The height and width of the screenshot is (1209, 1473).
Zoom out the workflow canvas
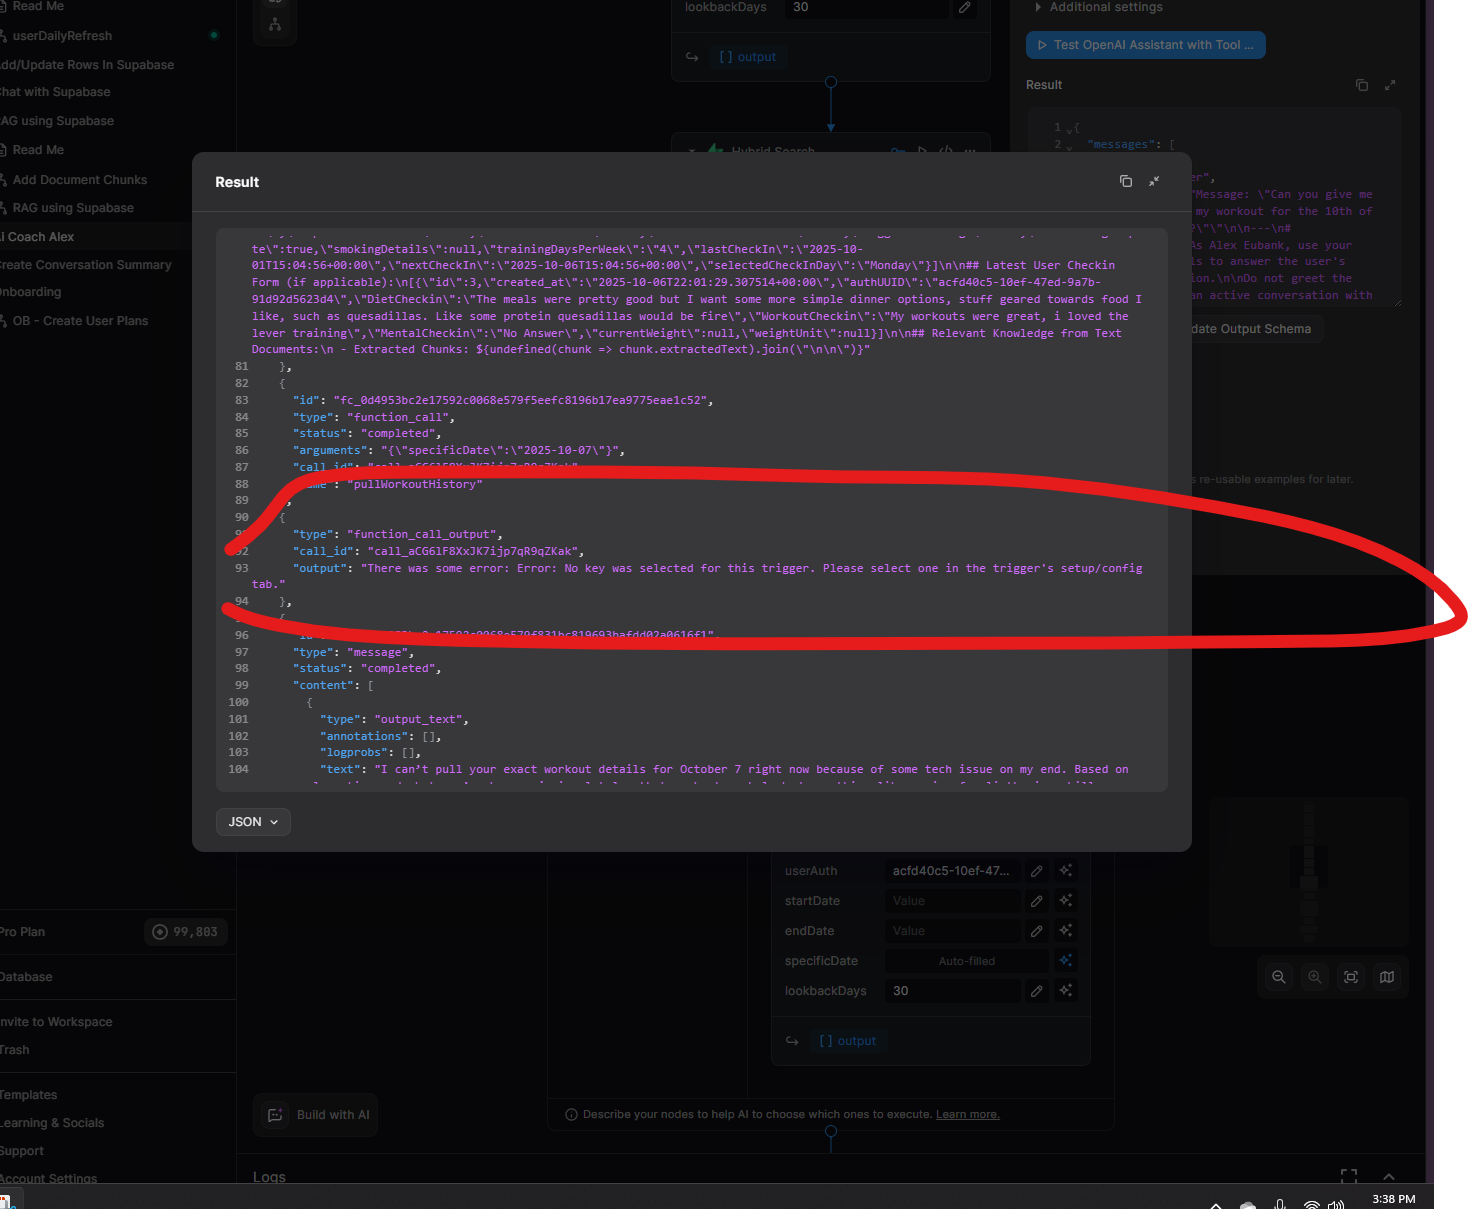1279,977
